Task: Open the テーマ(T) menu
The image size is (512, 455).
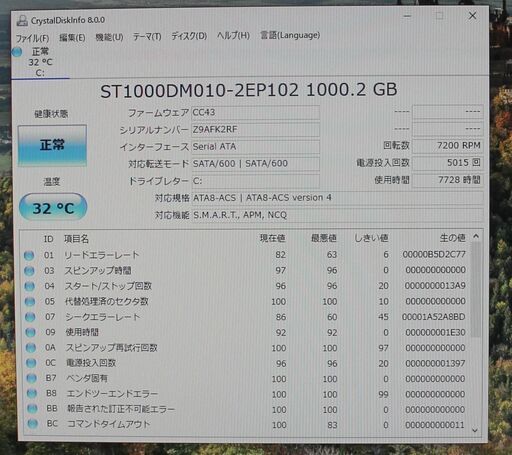Action: pos(147,37)
